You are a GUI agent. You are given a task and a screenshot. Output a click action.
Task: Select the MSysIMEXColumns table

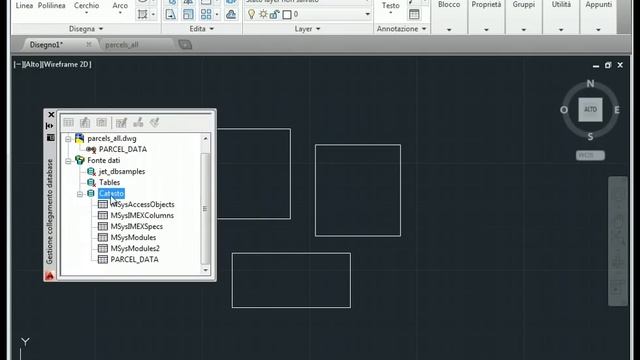[x=142, y=216]
